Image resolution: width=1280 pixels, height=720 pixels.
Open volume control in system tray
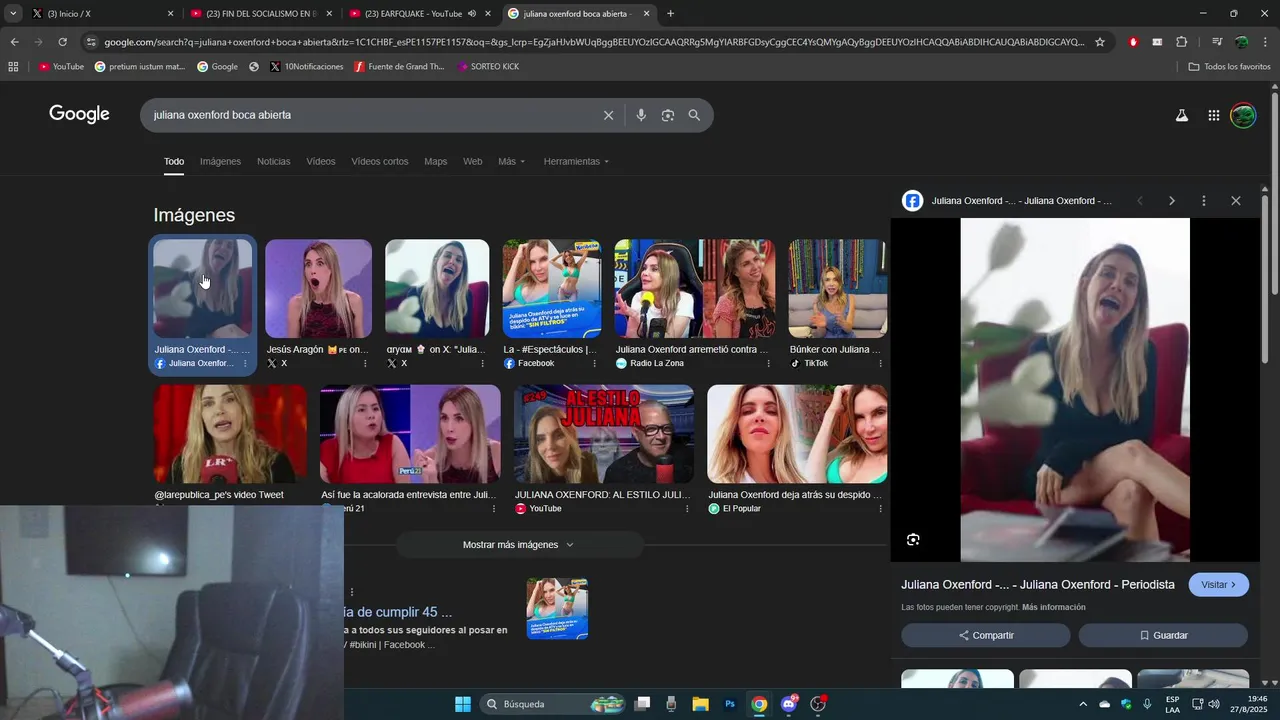click(x=1214, y=704)
